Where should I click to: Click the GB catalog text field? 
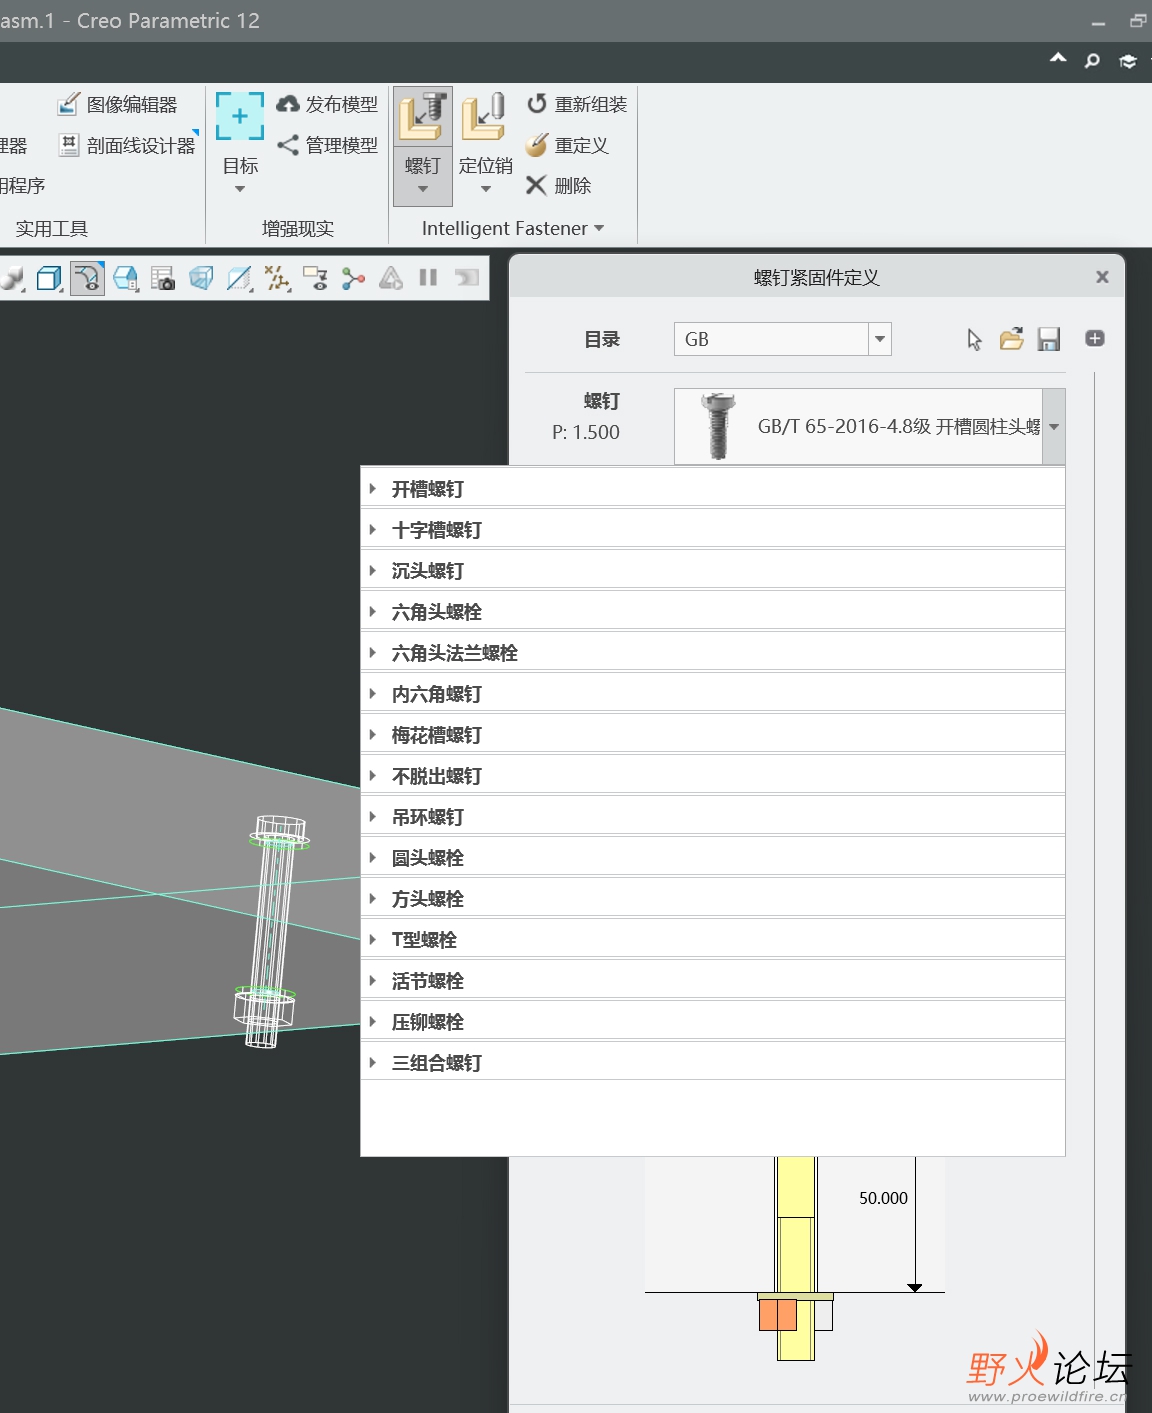[771, 339]
